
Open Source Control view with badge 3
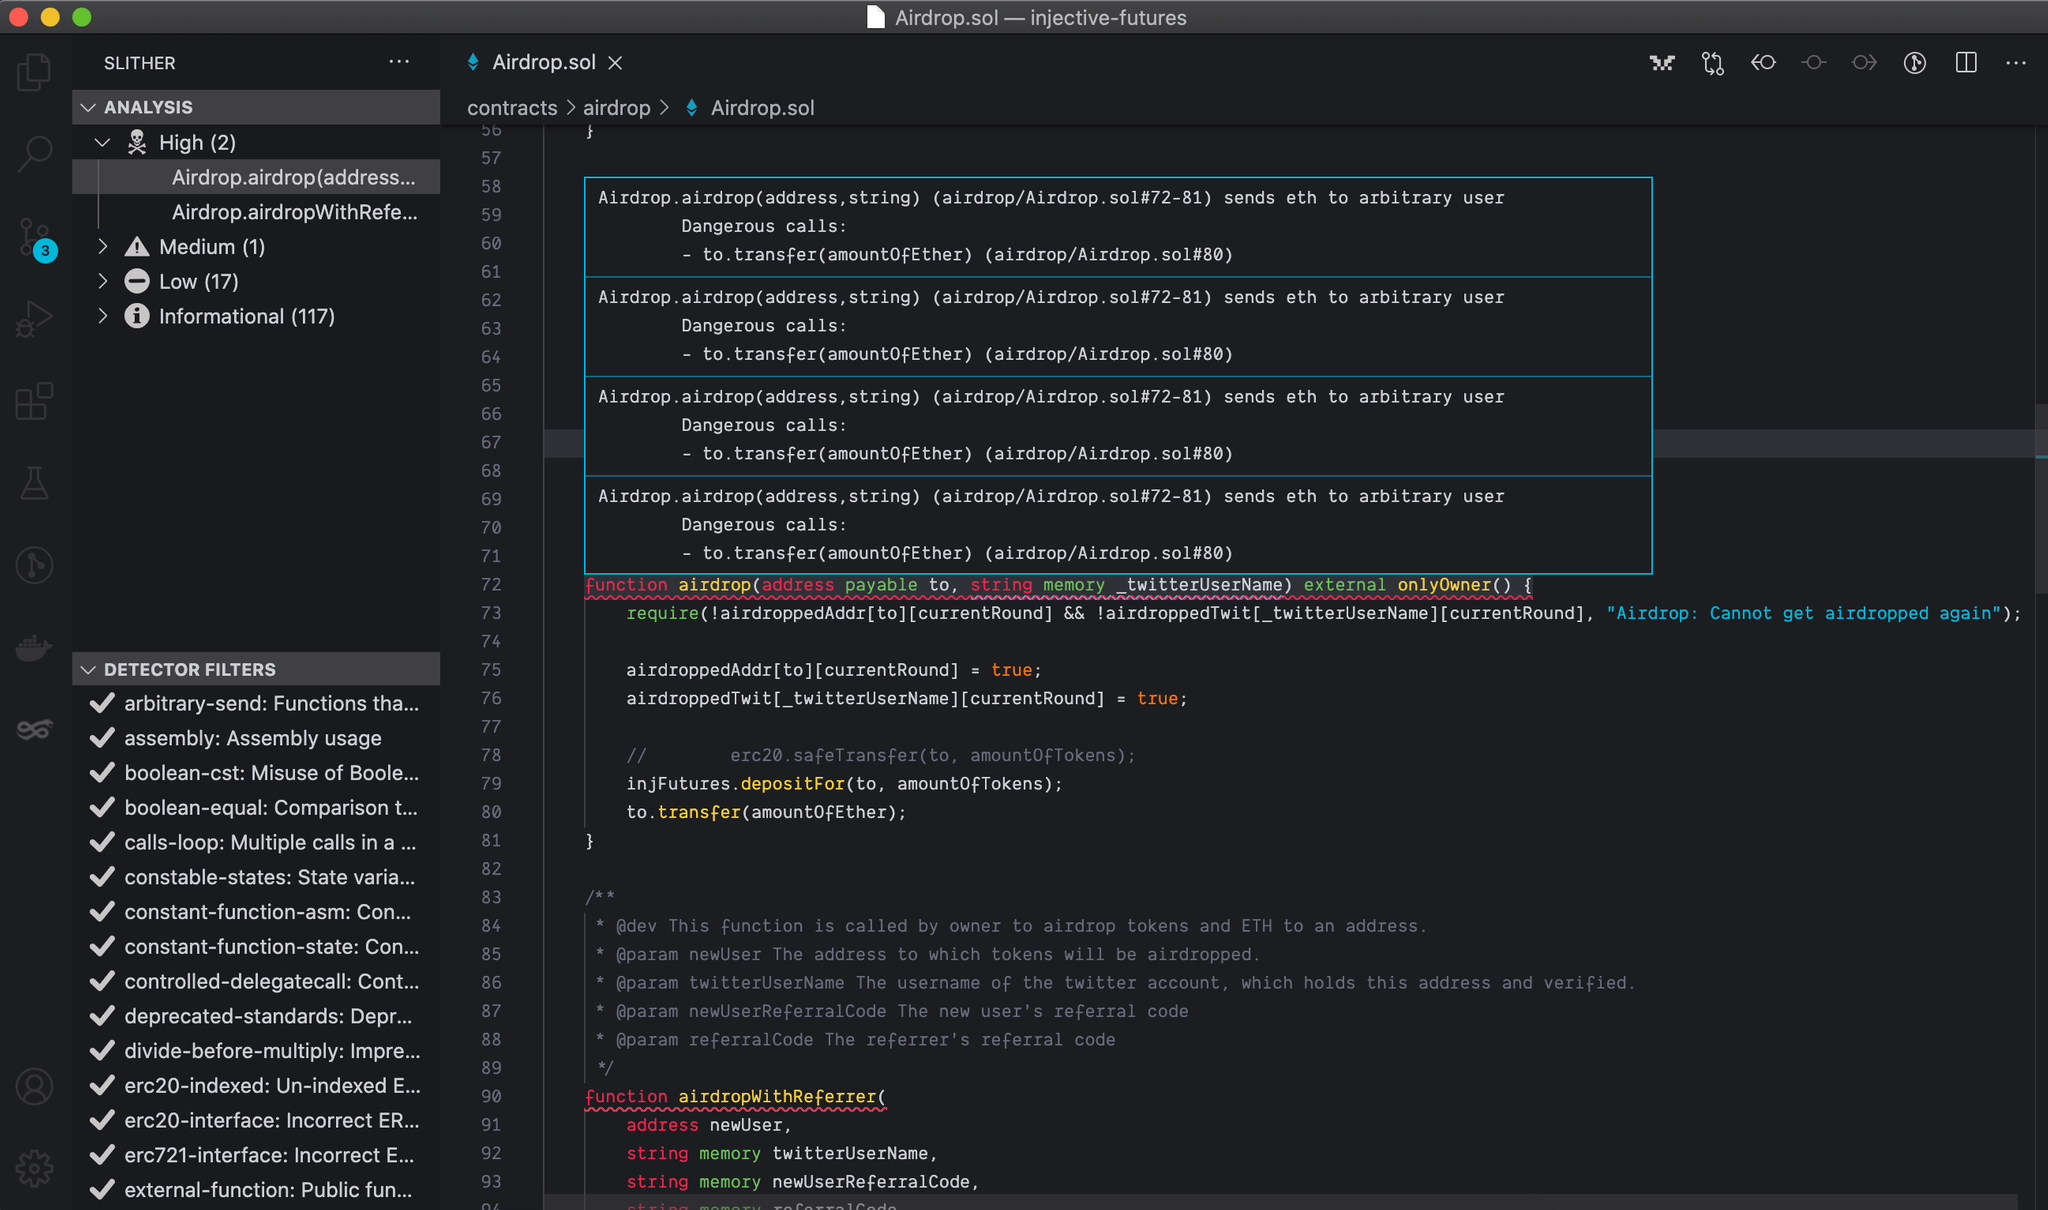click(35, 239)
